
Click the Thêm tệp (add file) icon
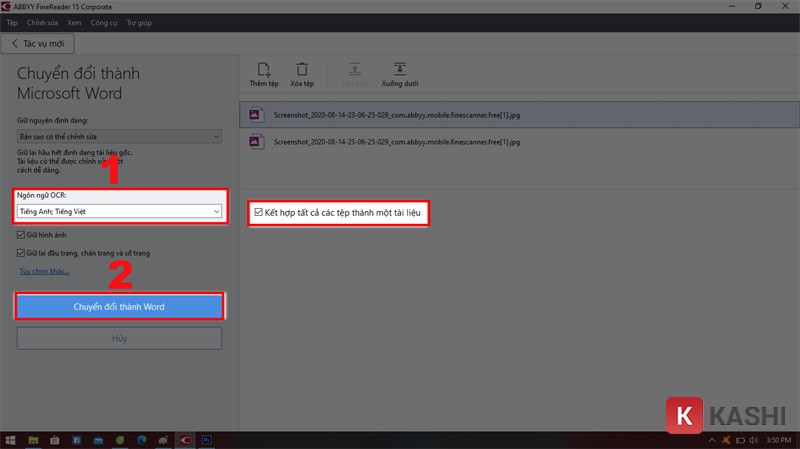pyautogui.click(x=264, y=70)
